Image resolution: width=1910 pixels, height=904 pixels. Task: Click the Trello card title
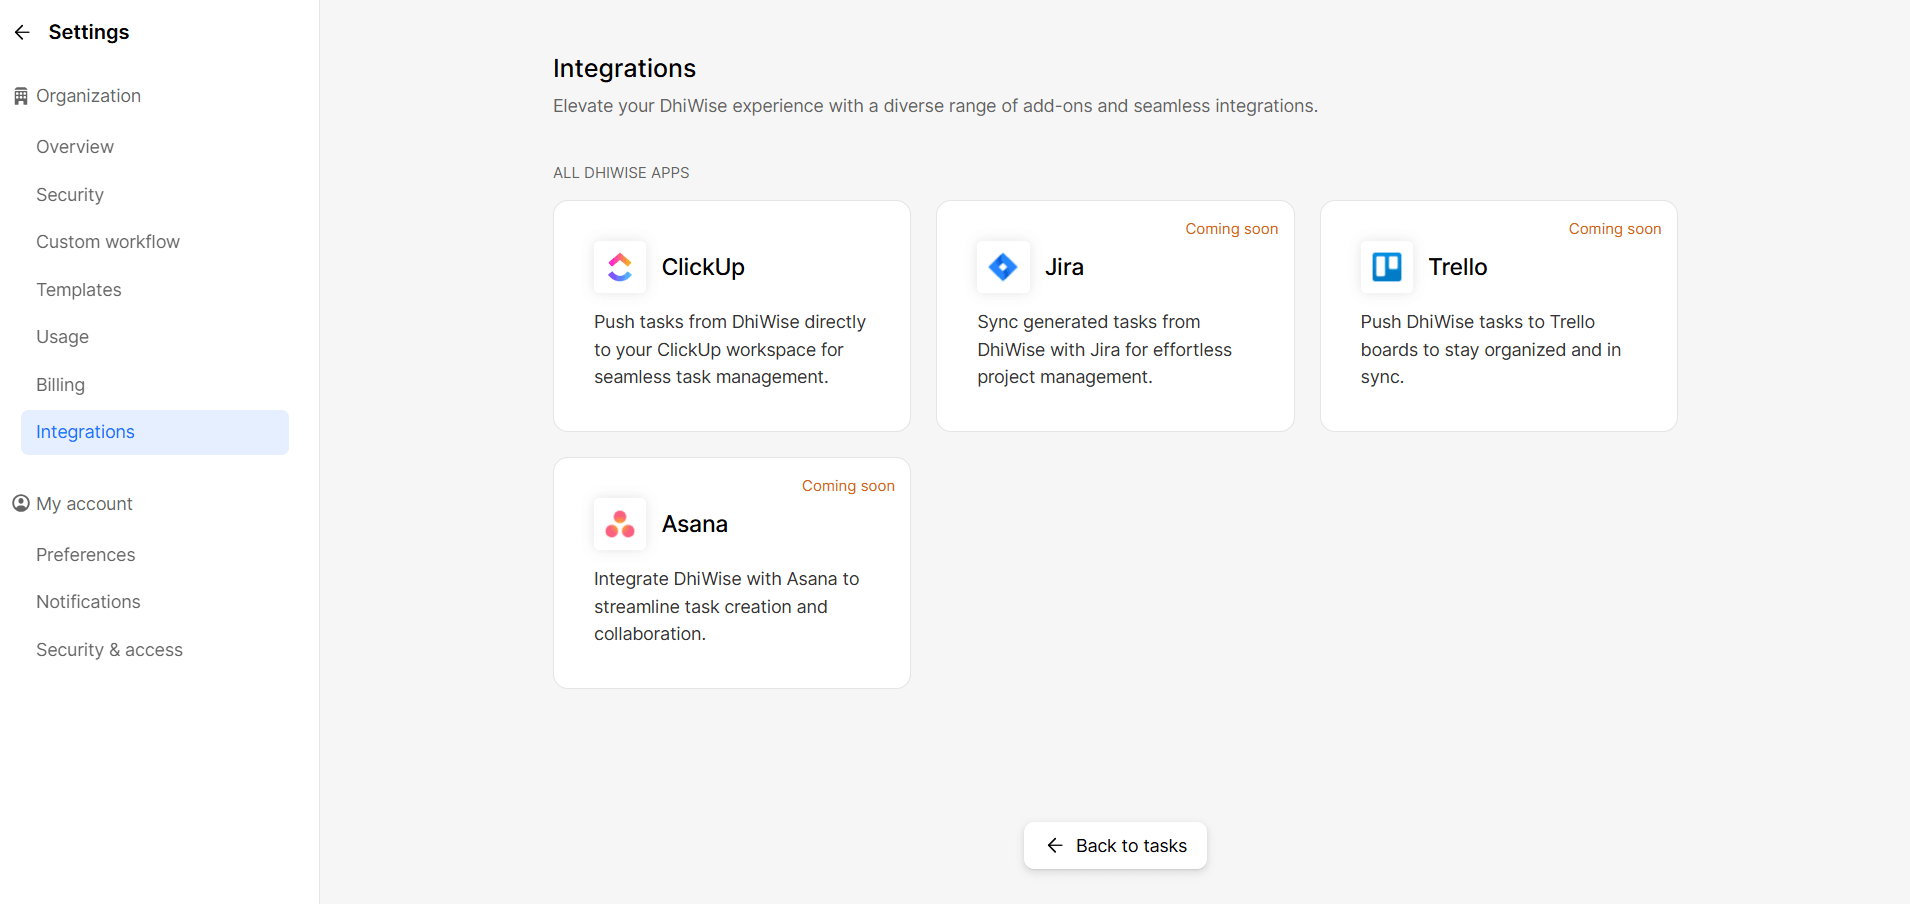click(1458, 267)
